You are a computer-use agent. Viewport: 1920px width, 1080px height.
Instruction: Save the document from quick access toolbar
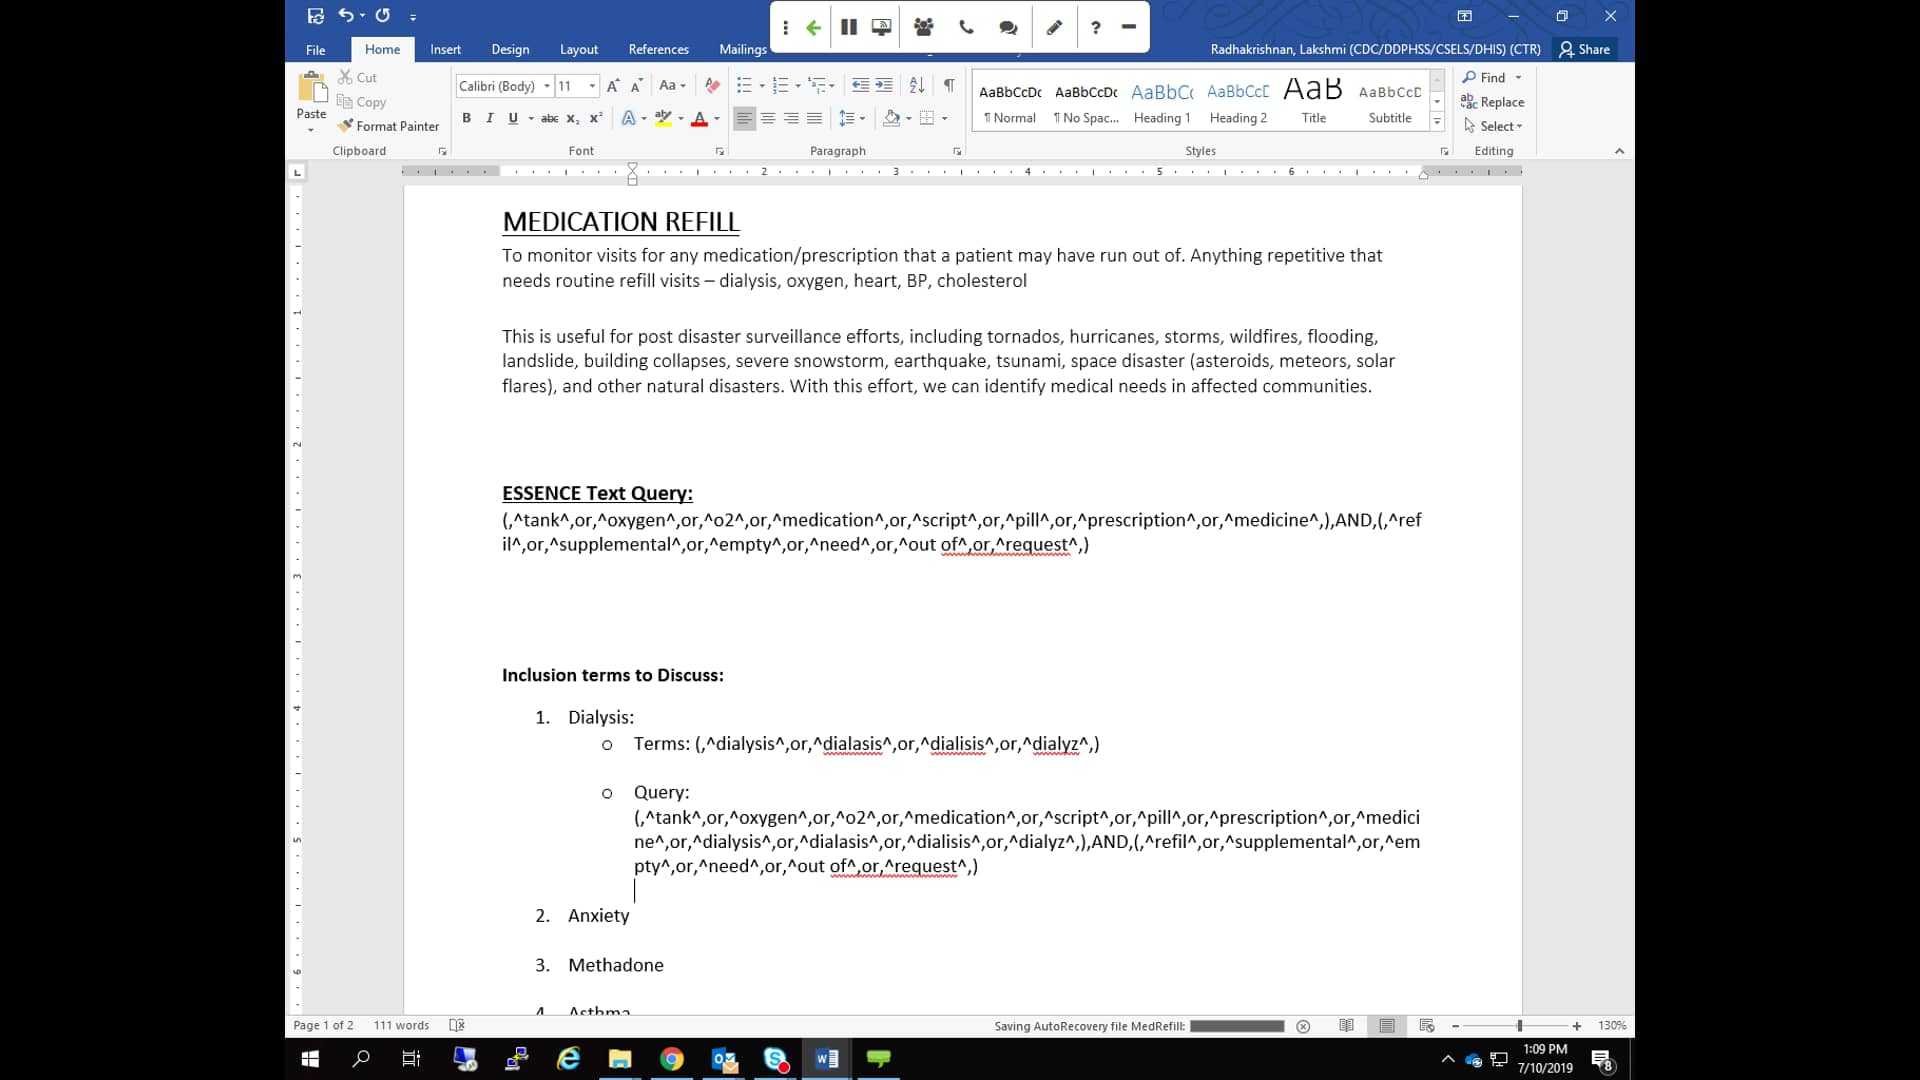[x=316, y=15]
